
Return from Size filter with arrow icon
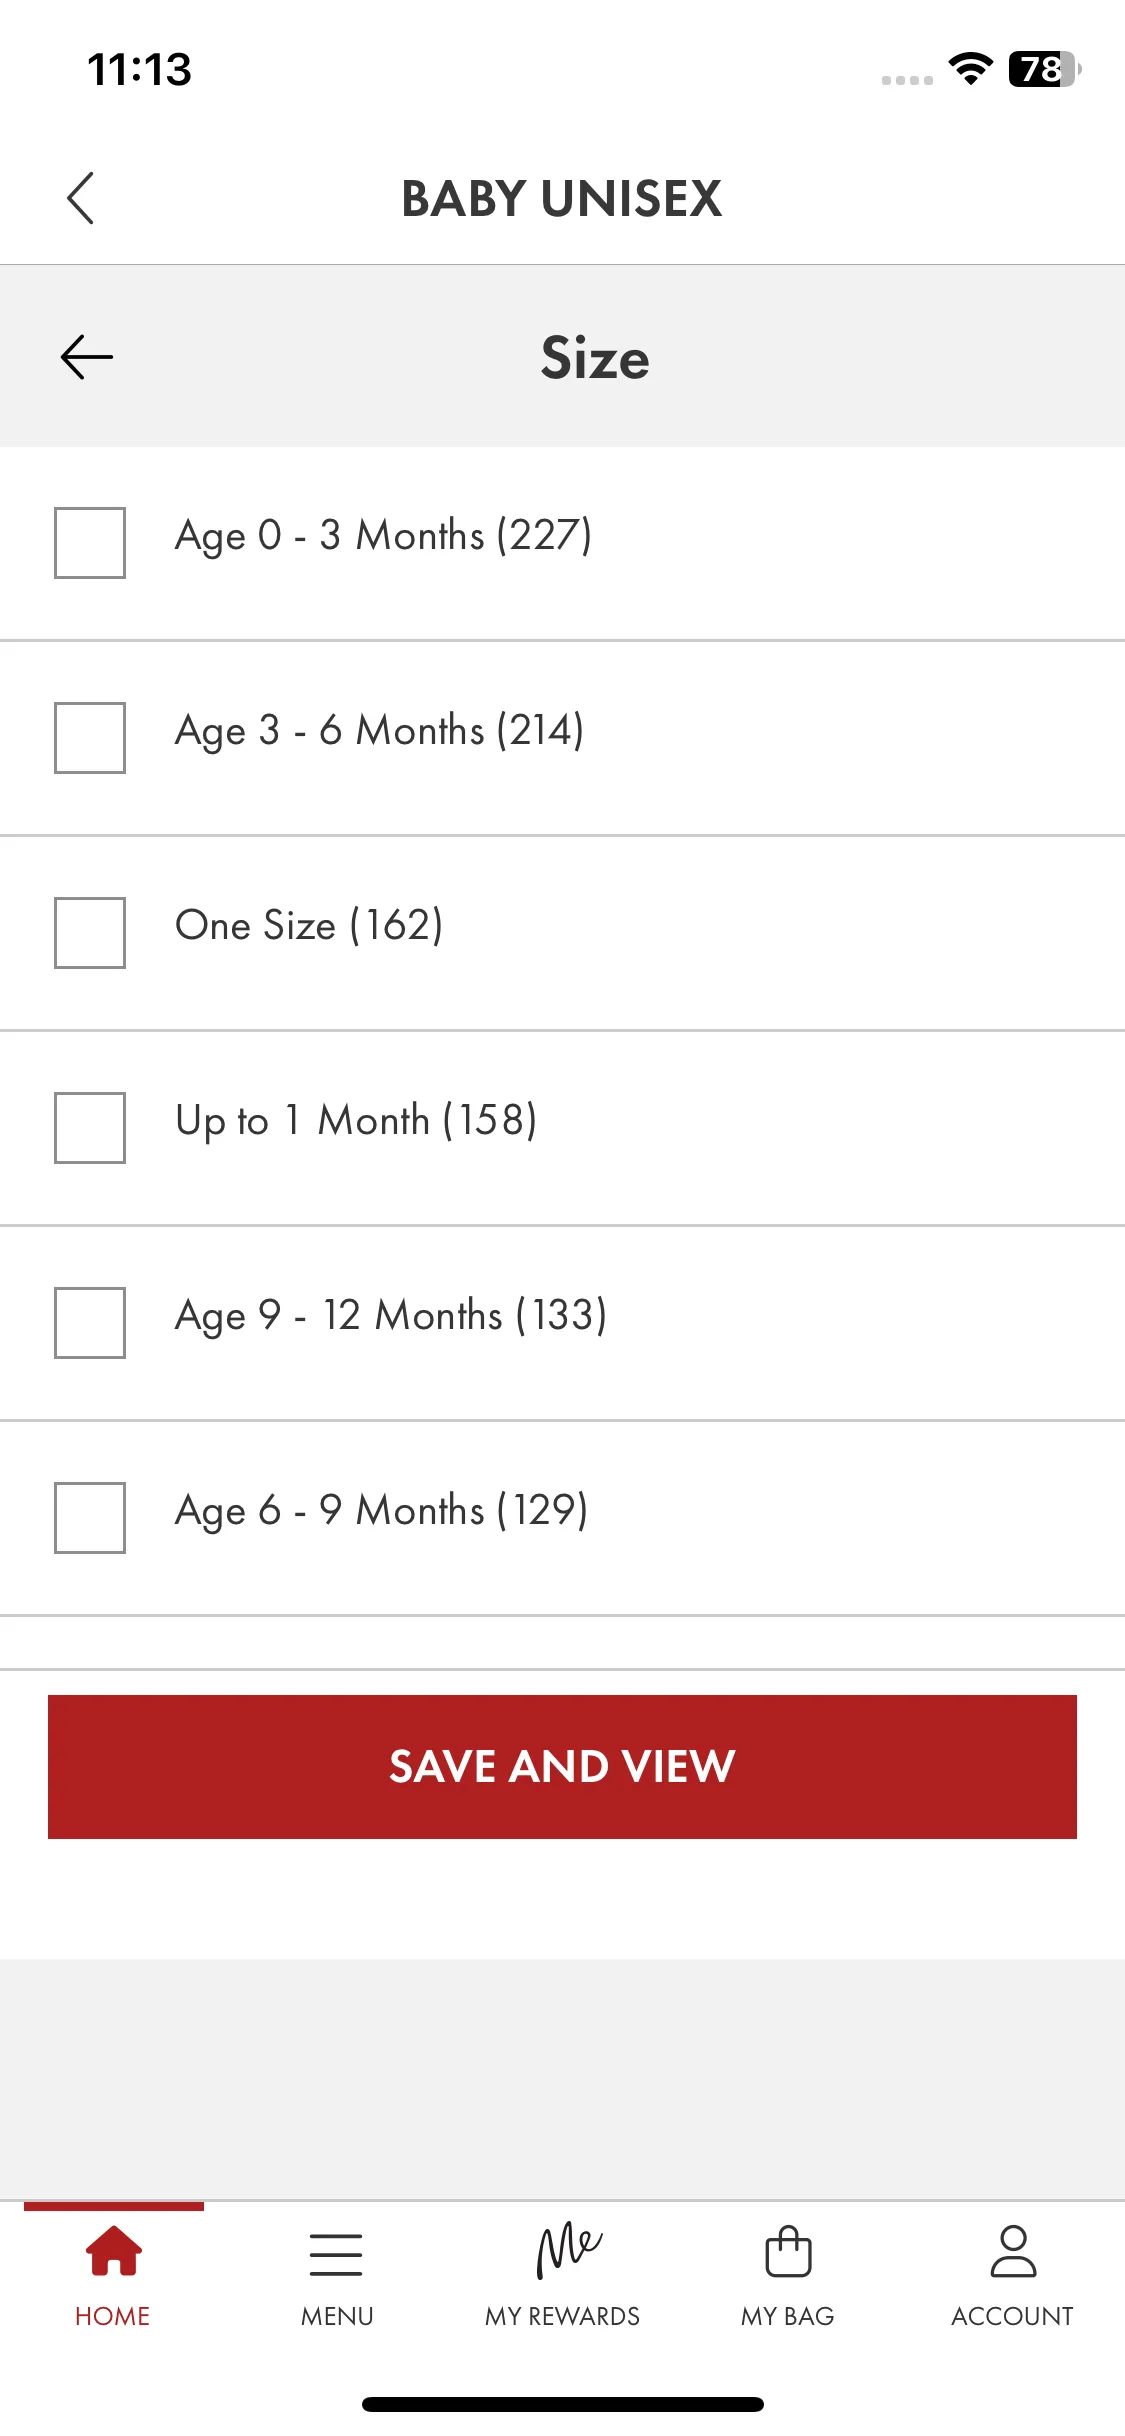(x=87, y=357)
